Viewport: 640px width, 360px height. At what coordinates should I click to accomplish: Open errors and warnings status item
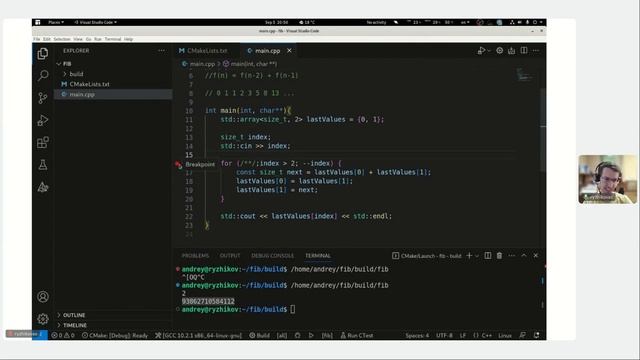[x=63, y=336]
